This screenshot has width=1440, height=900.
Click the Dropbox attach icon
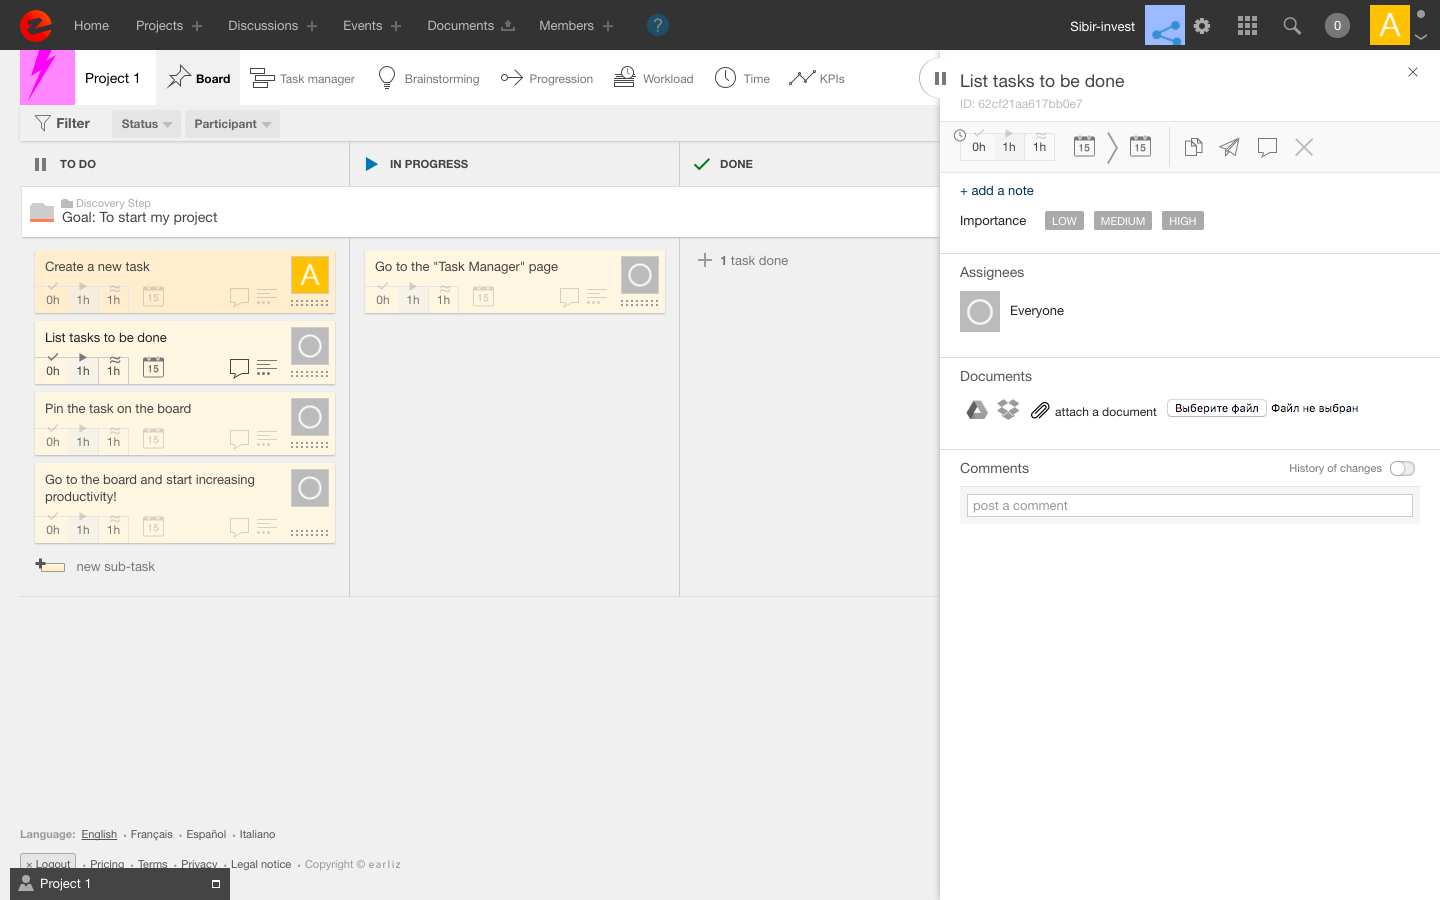click(1008, 410)
